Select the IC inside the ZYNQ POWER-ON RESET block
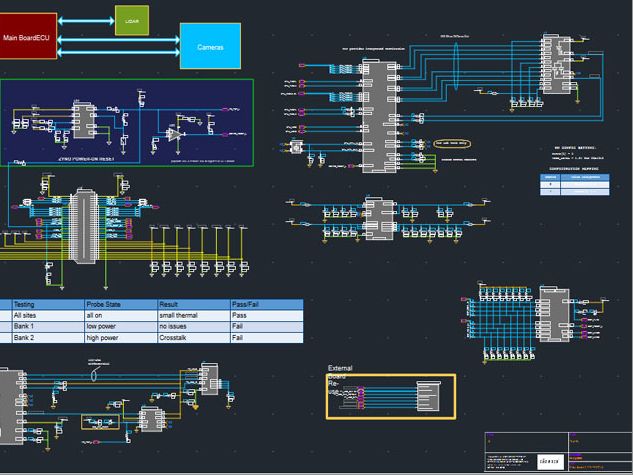The height and width of the screenshot is (475, 633). coord(82,120)
